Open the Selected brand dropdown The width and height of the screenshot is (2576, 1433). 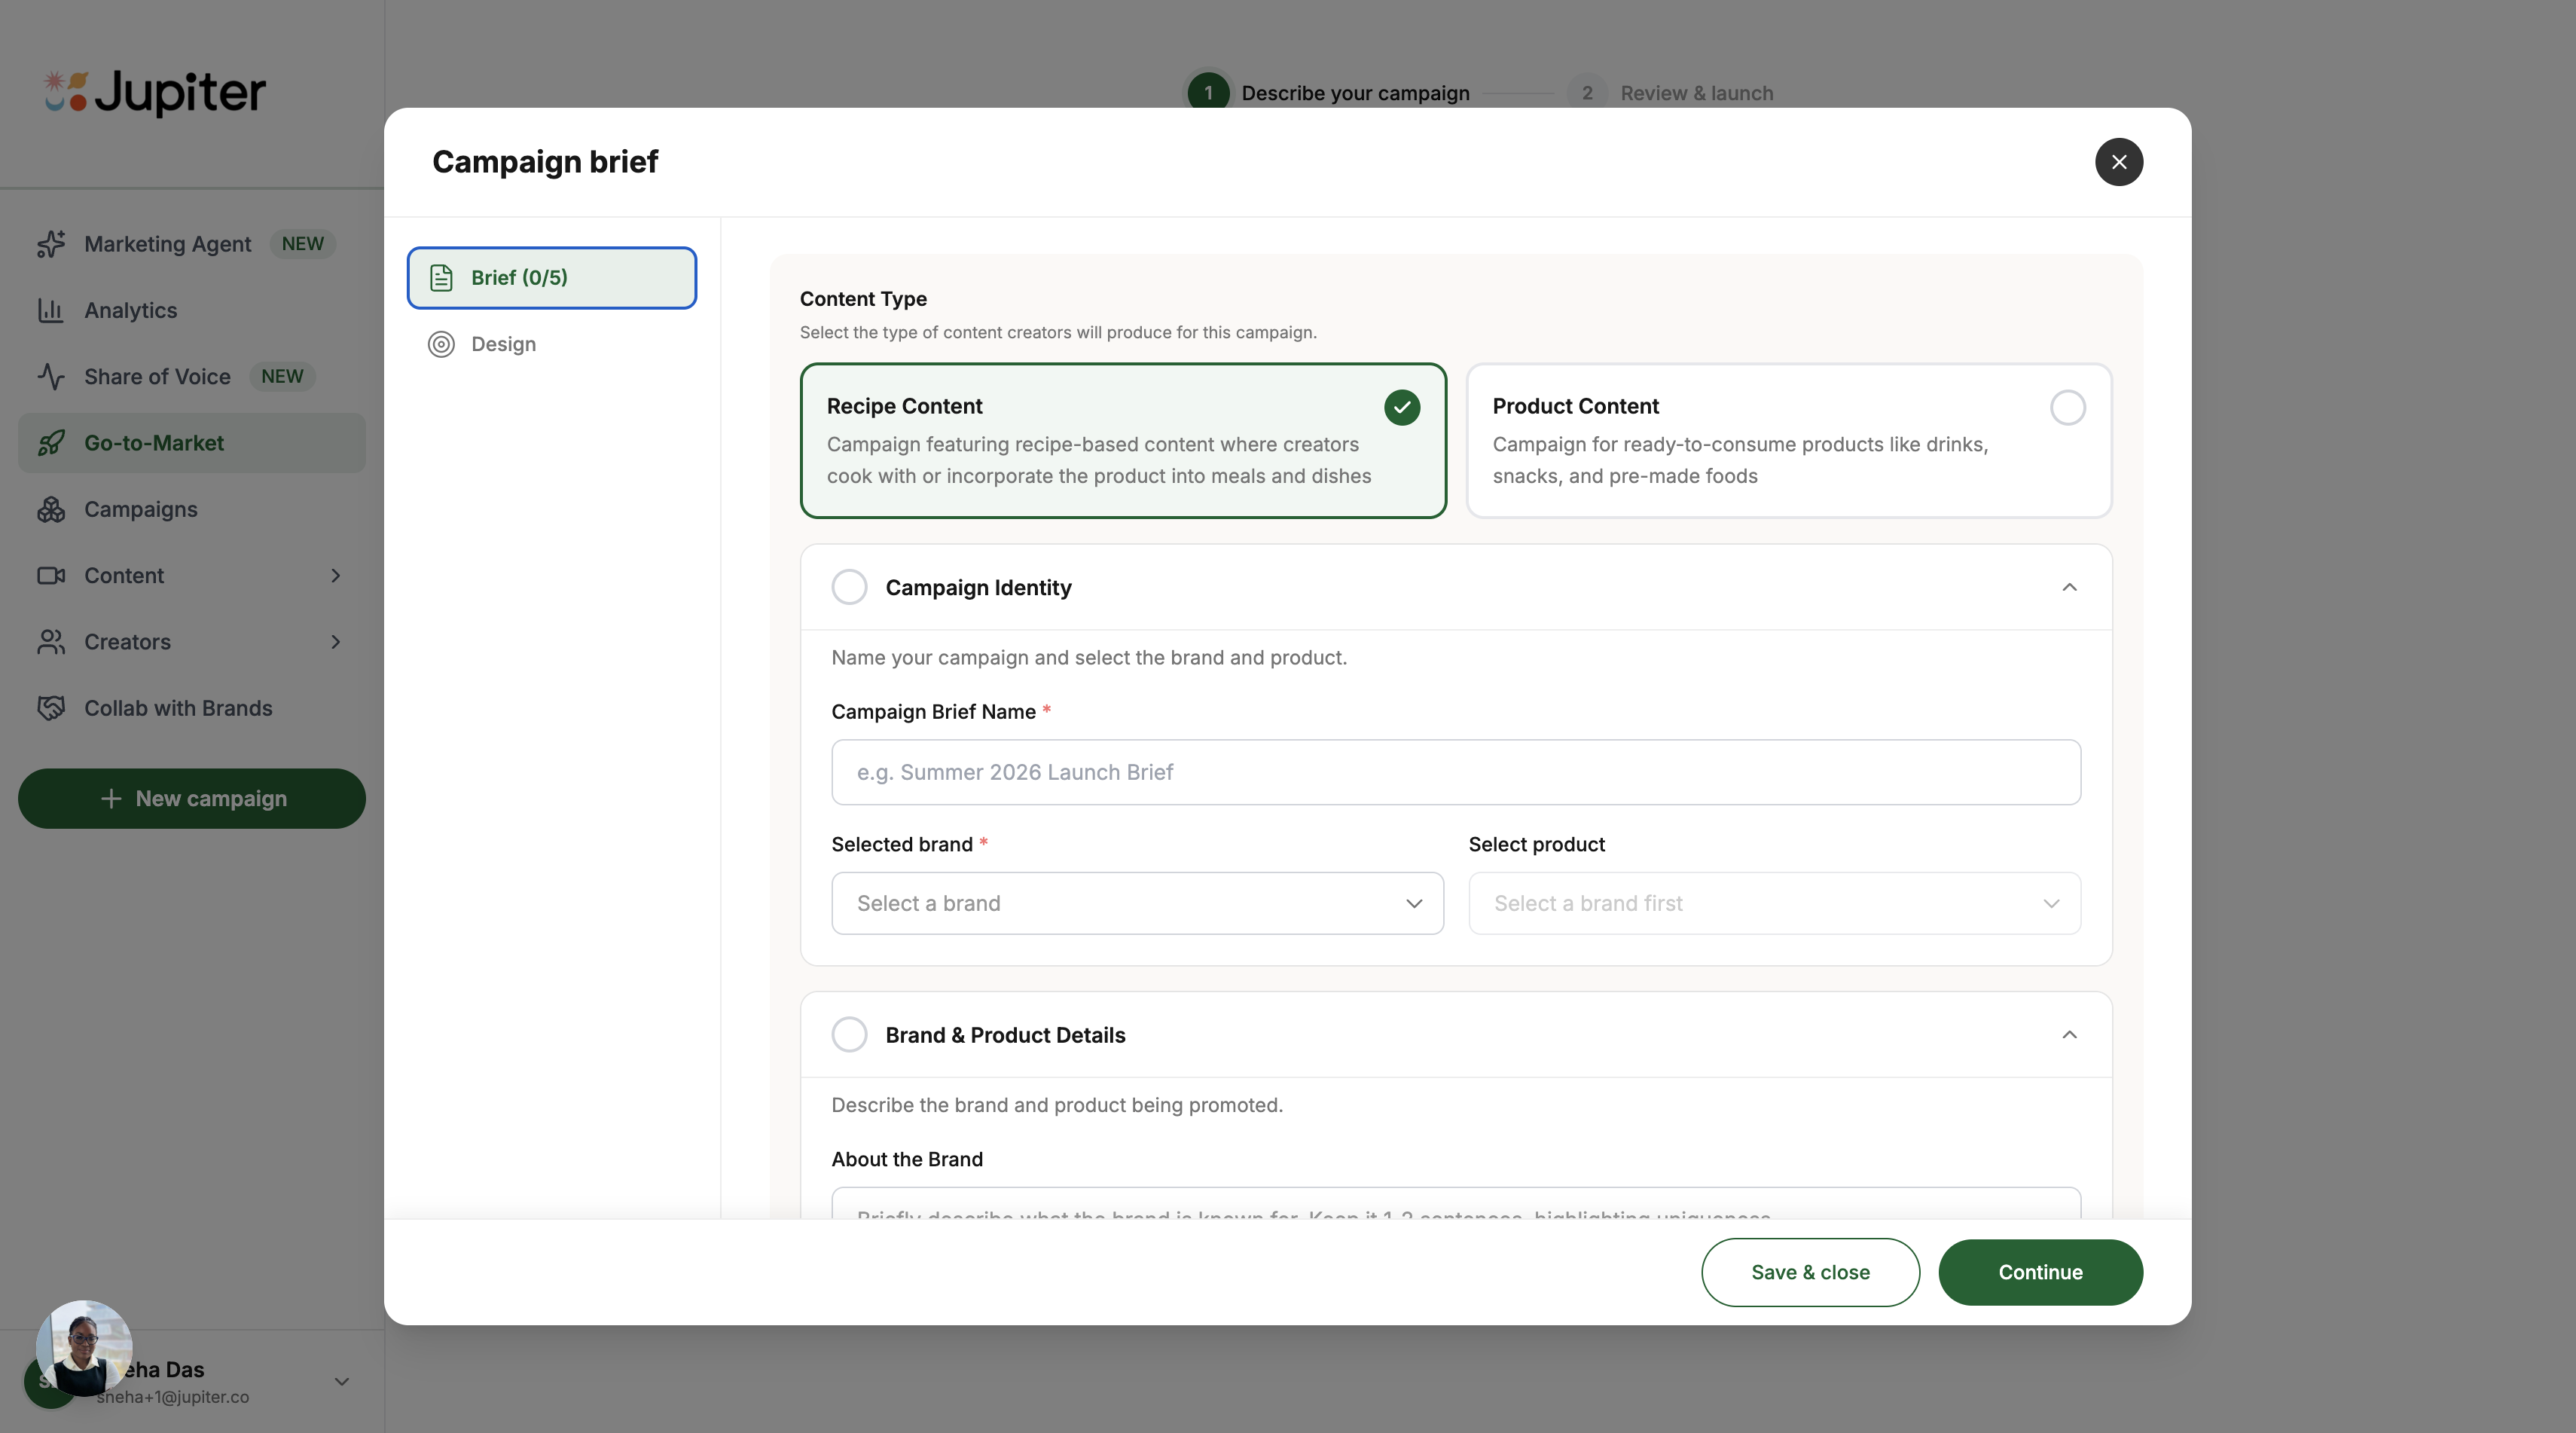coord(1137,903)
